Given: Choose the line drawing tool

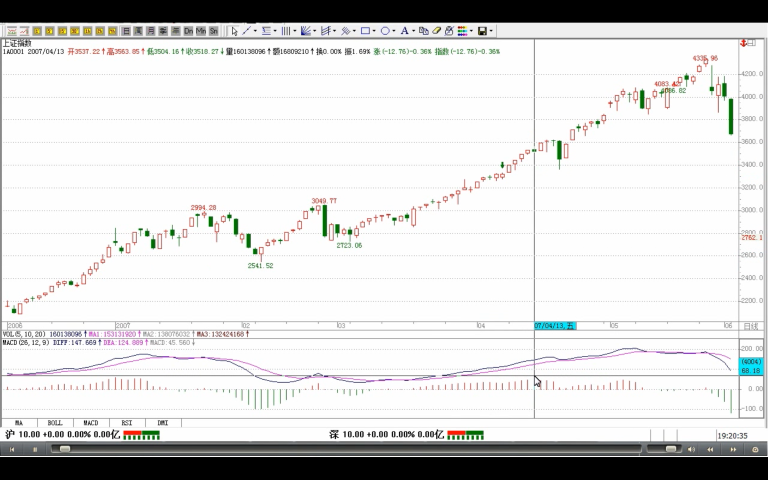Looking at the screenshot, I should [x=246, y=31].
